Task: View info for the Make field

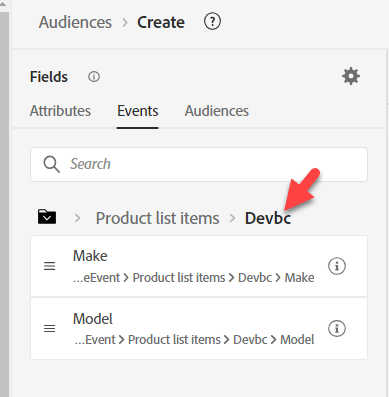Action: point(337,266)
